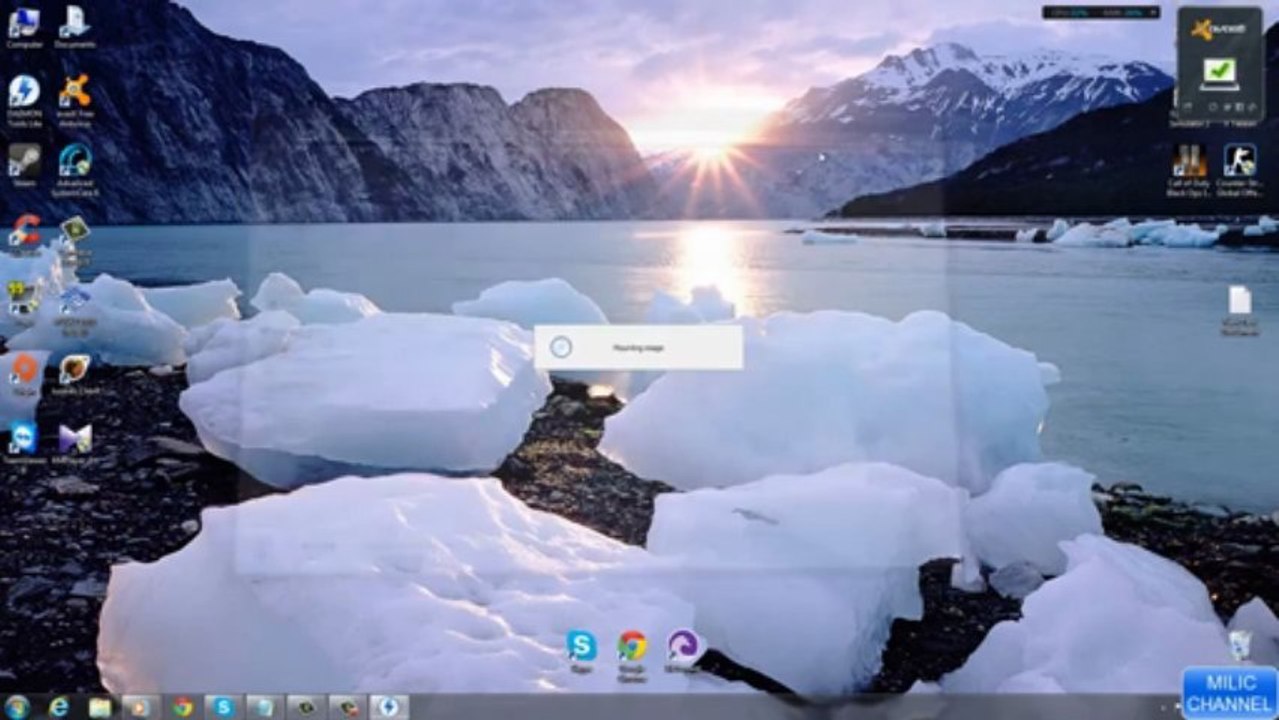Open File Explorer from the taskbar
Image resolution: width=1279 pixels, height=720 pixels.
[100, 707]
